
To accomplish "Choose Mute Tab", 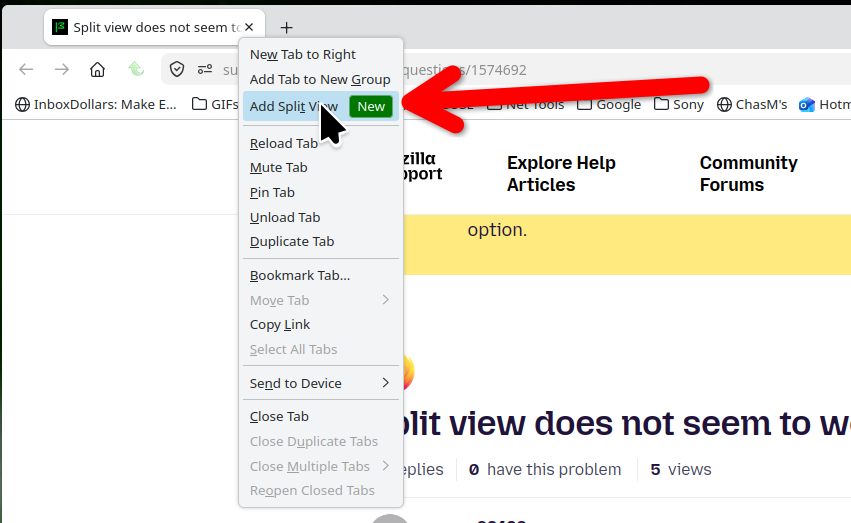I will tap(321, 168).
